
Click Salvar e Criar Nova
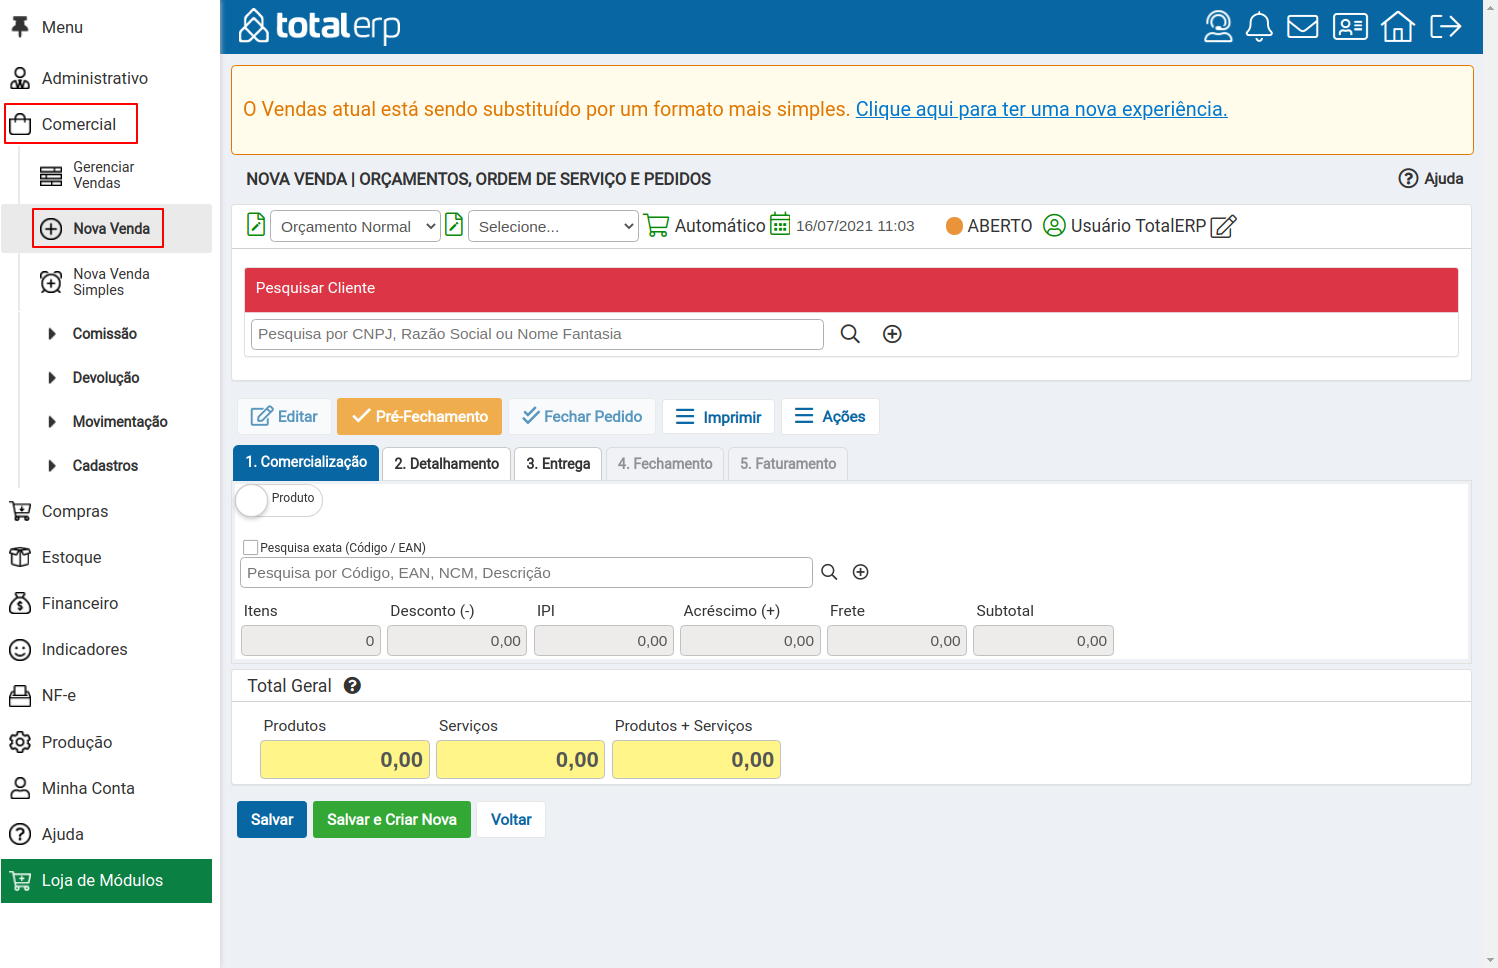click(392, 819)
